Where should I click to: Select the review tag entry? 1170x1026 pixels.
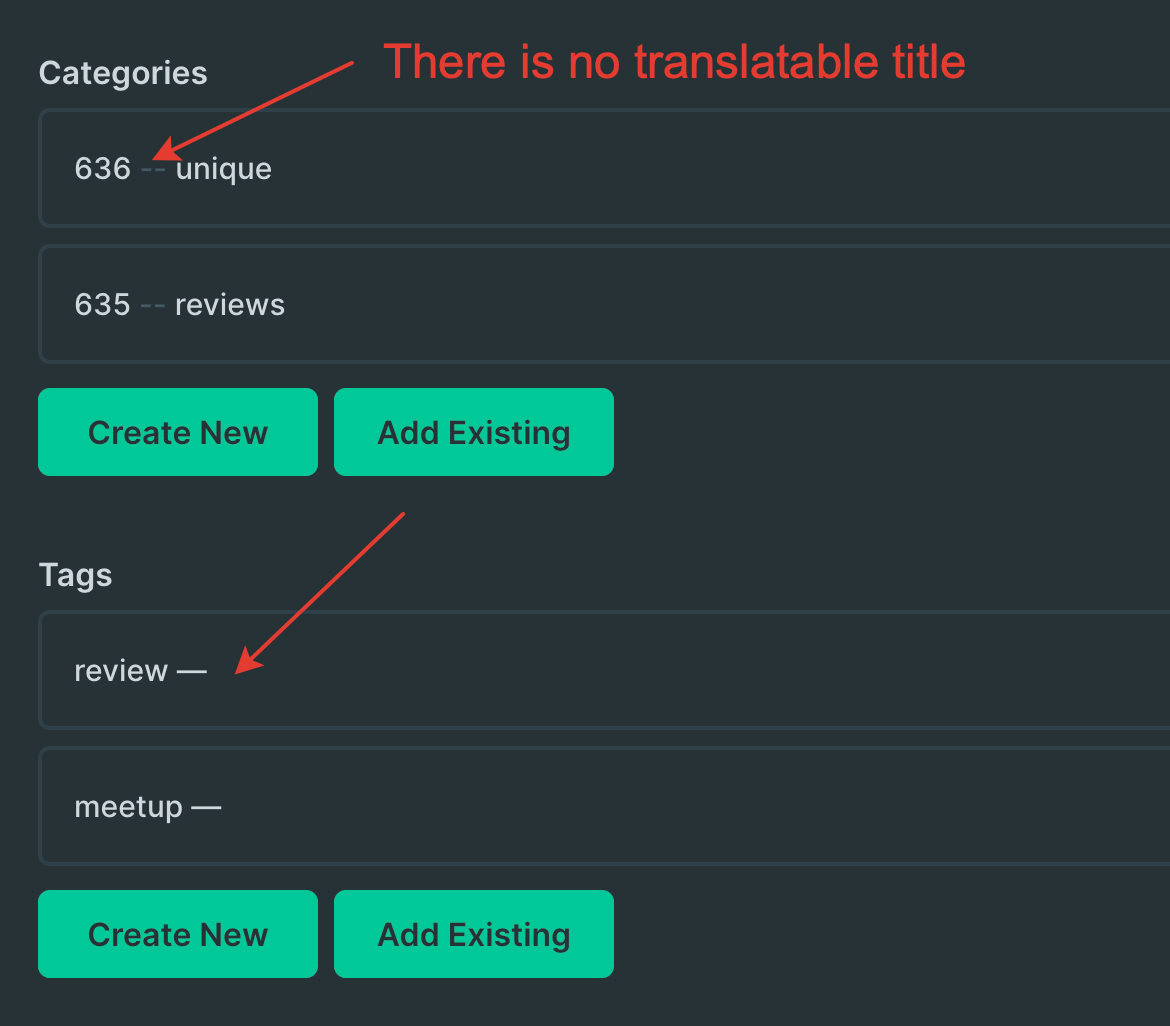pos(400,670)
